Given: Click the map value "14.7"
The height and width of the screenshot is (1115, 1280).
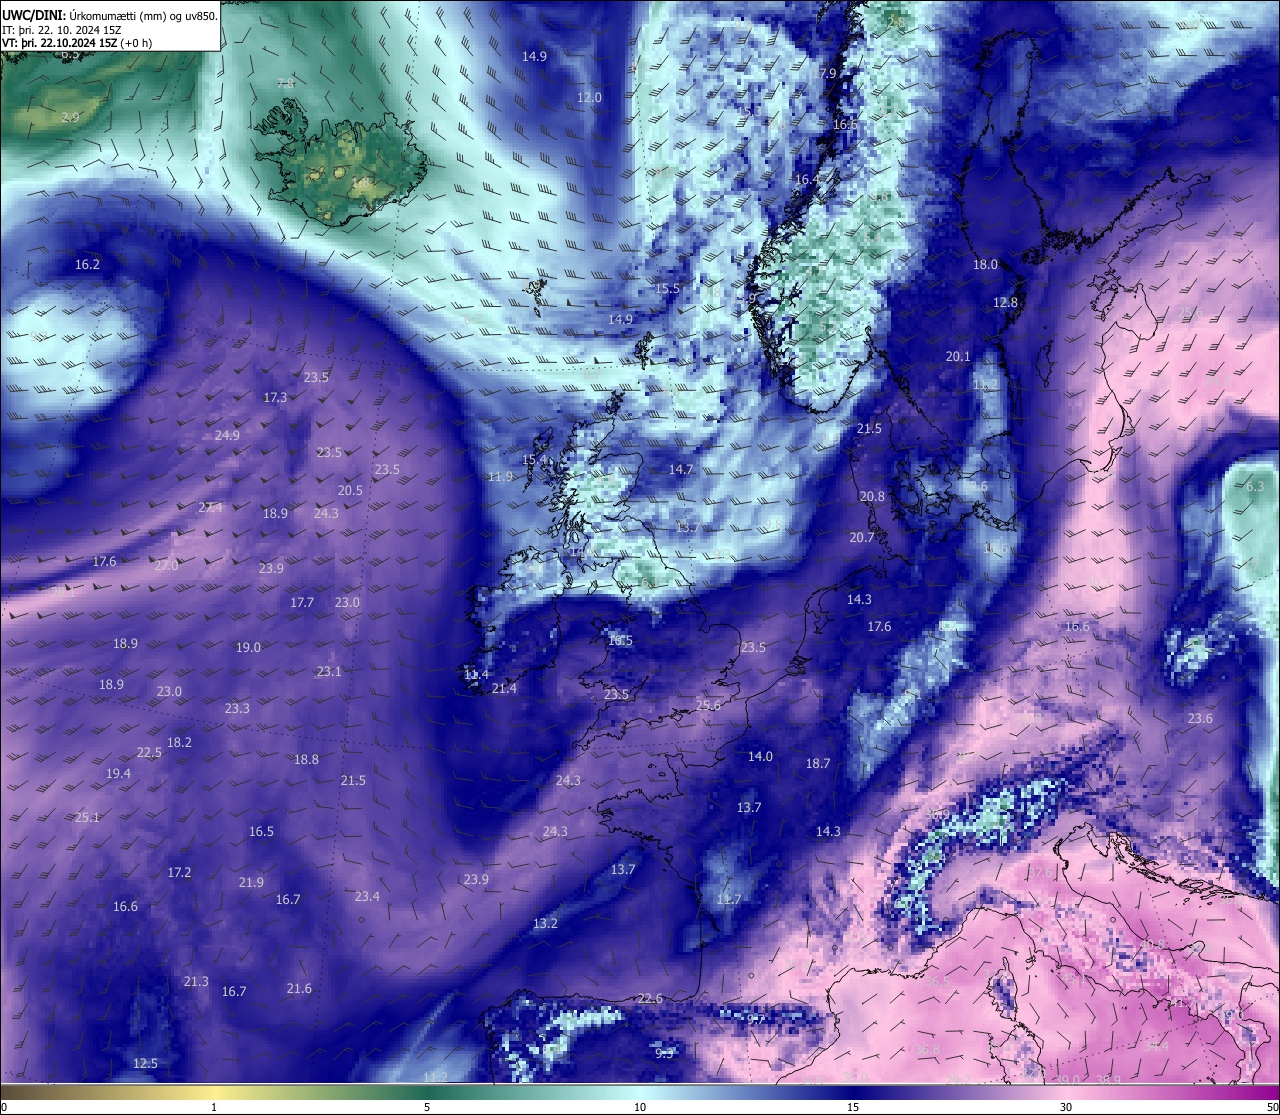Looking at the screenshot, I should point(681,469).
